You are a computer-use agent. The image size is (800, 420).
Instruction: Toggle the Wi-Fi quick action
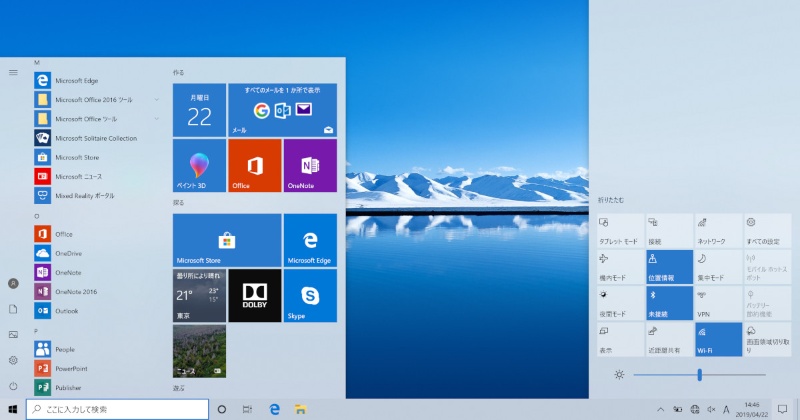[718, 339]
